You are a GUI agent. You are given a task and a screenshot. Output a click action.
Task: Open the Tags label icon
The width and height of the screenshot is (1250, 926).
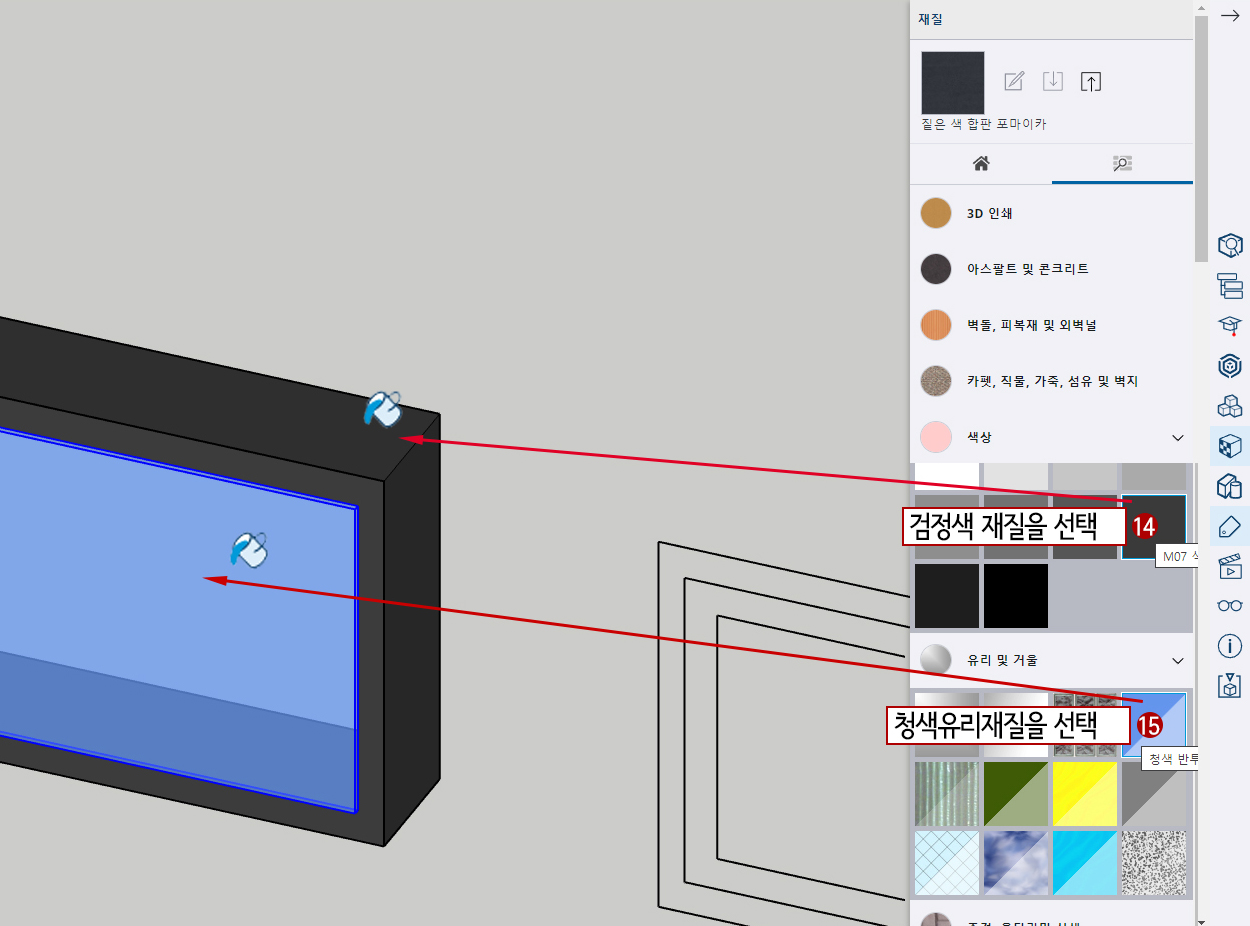pyautogui.click(x=1230, y=525)
